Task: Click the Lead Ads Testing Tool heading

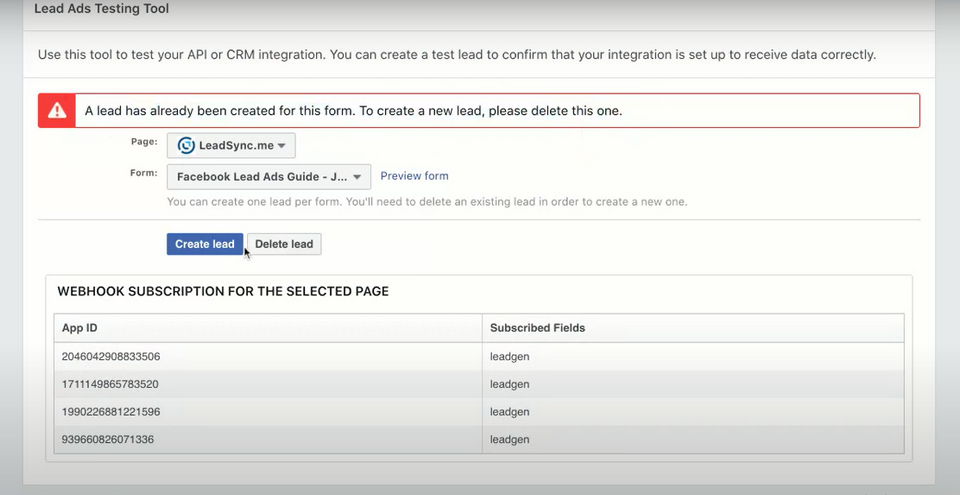Action: pyautogui.click(x=102, y=9)
